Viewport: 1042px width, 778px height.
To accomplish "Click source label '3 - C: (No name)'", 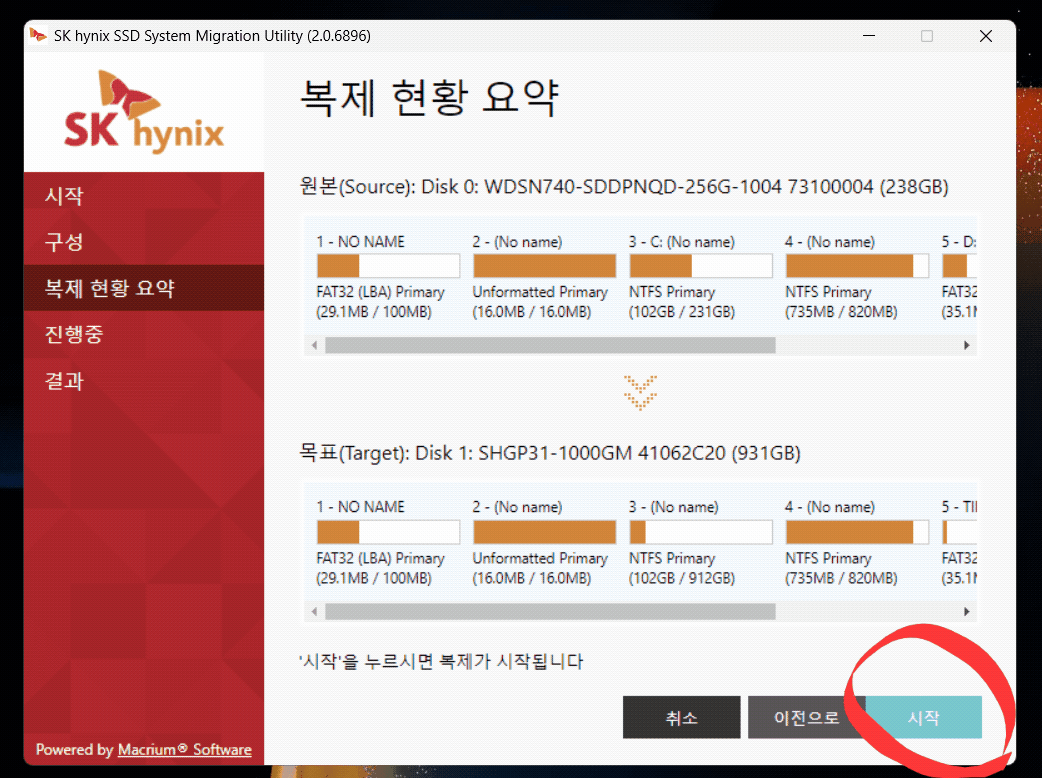I will (x=681, y=242).
